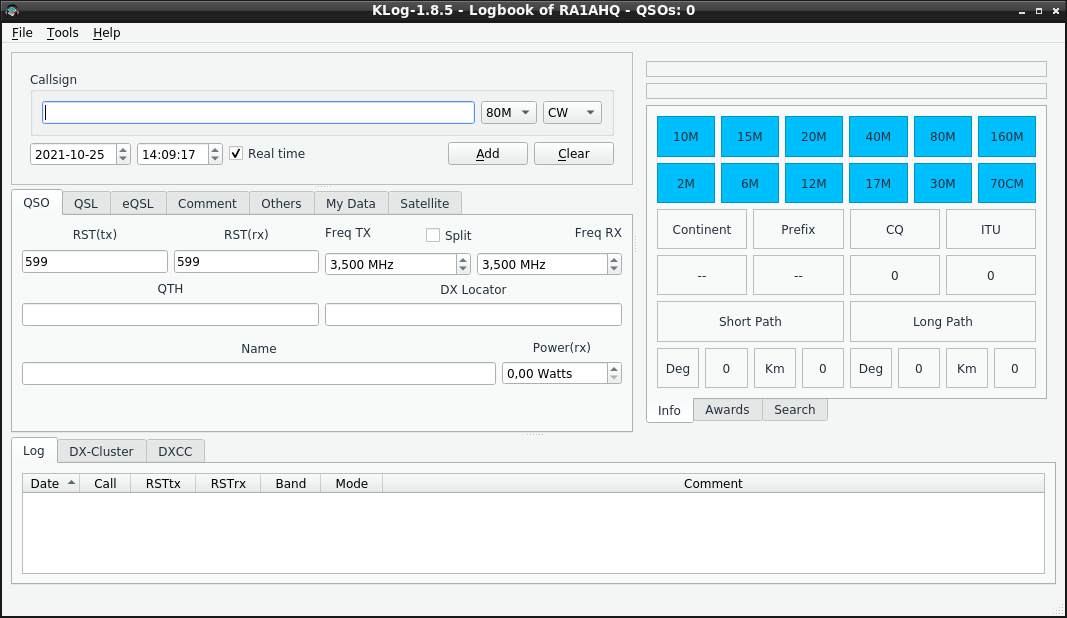
Task: Select the Info tab
Action: tap(669, 410)
